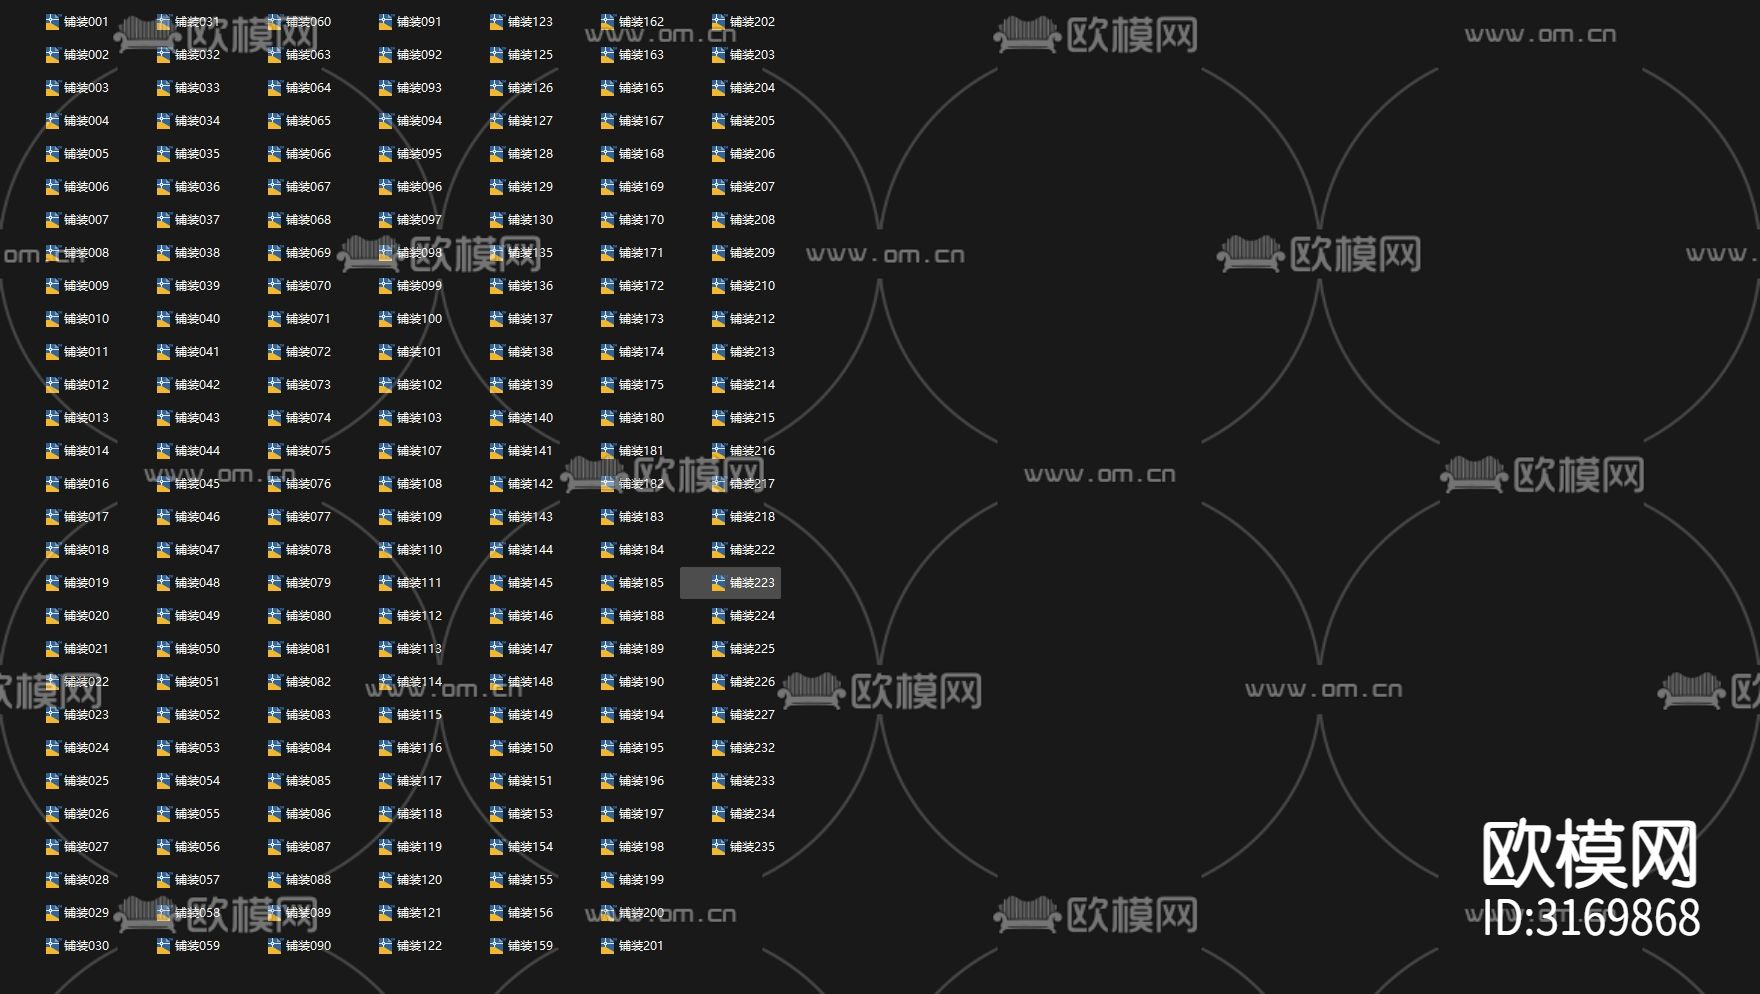Click the file icon beside 铺装034
Viewport: 1760px width, 994px height.
pyautogui.click(x=163, y=121)
